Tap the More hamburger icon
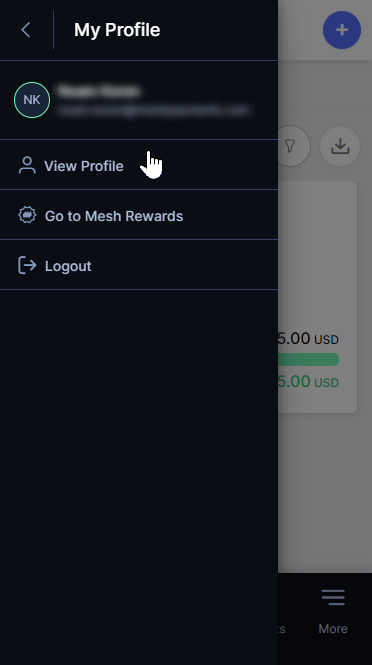 click(333, 598)
